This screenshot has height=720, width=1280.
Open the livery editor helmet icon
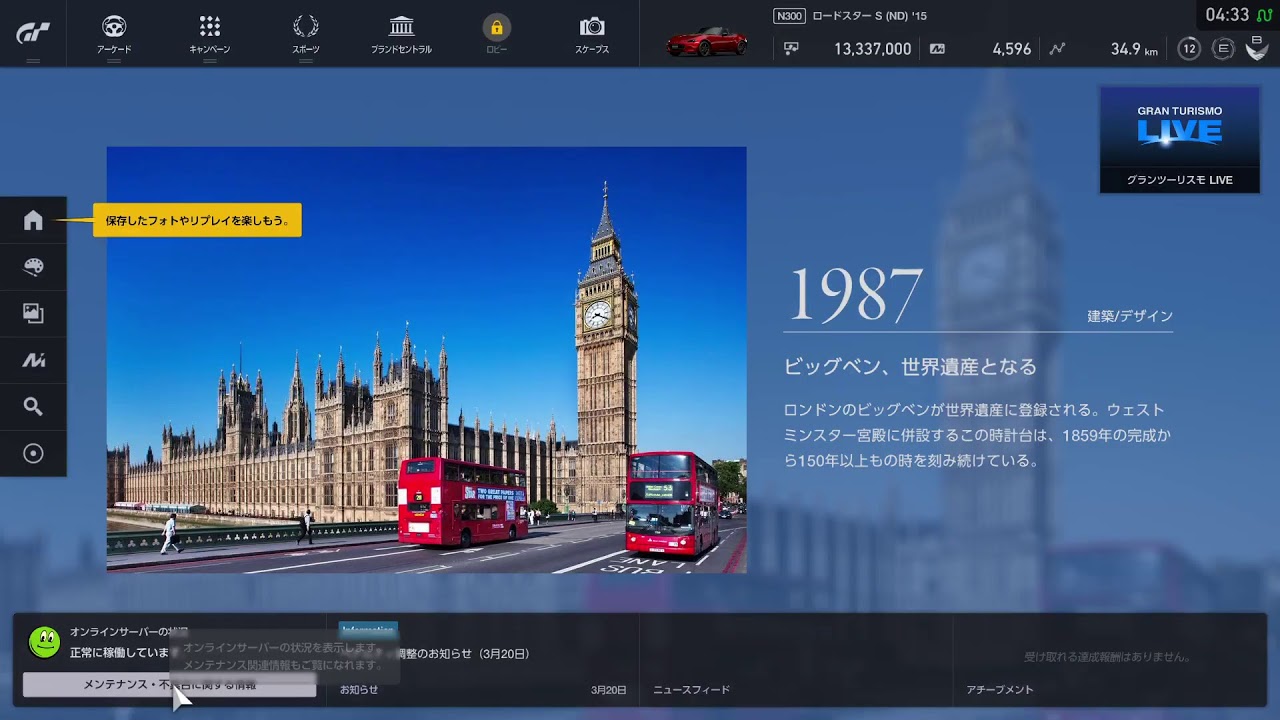tap(33, 267)
